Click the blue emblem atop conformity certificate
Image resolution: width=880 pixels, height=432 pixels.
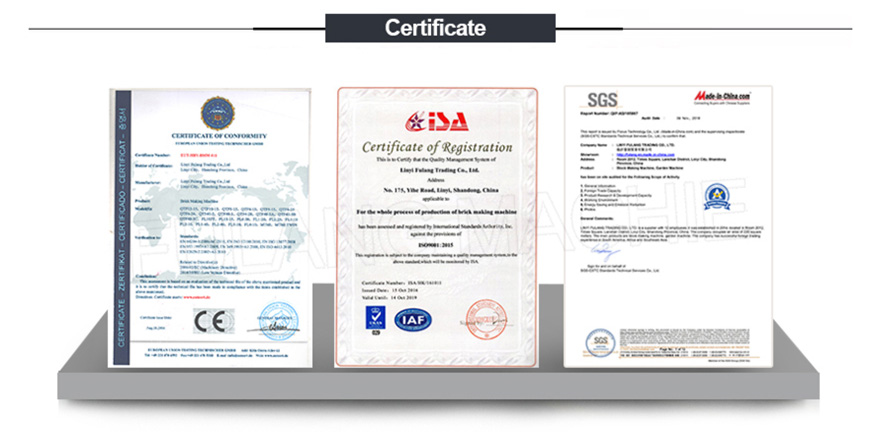(217, 113)
